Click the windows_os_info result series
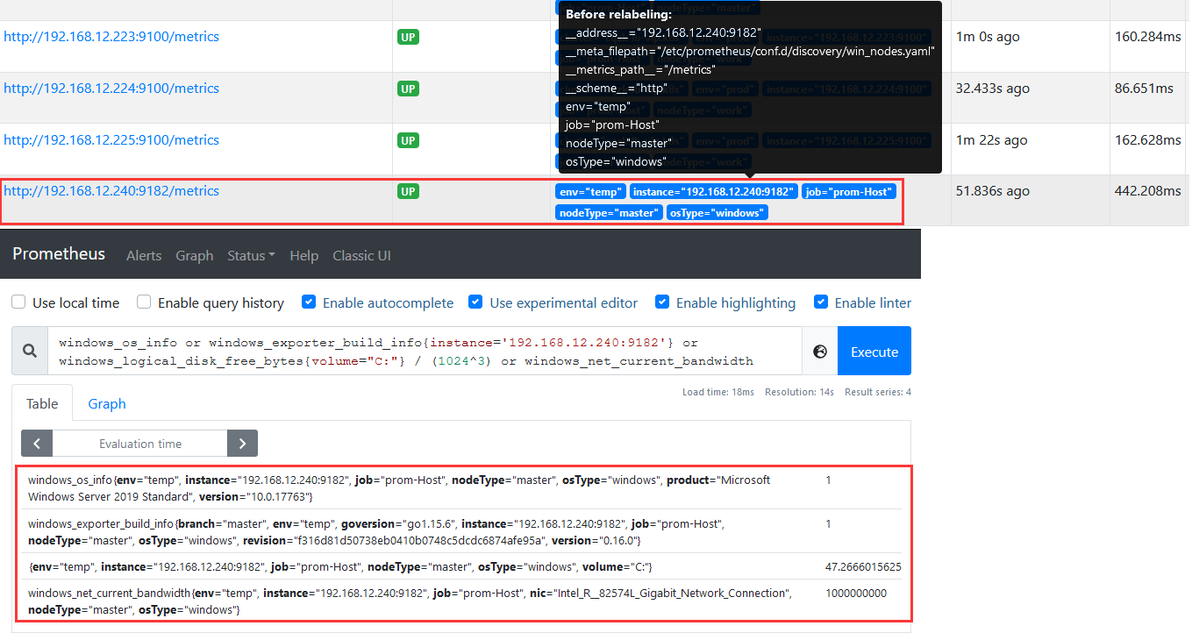The width and height of the screenshot is (1192, 640). (x=399, y=488)
